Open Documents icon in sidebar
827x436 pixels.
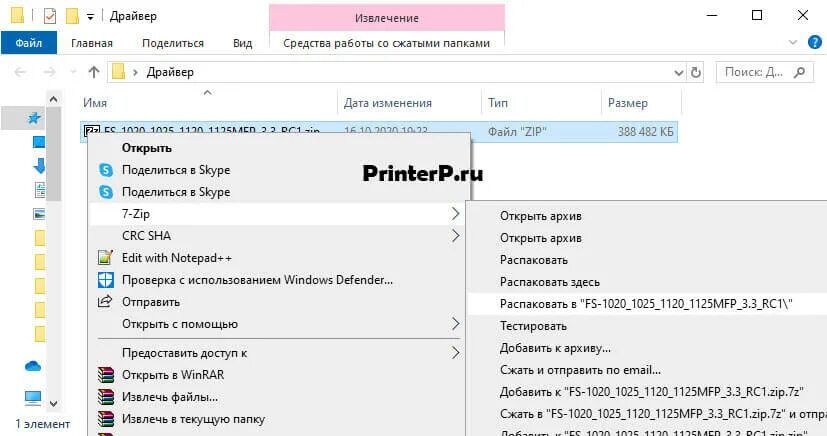coord(40,190)
